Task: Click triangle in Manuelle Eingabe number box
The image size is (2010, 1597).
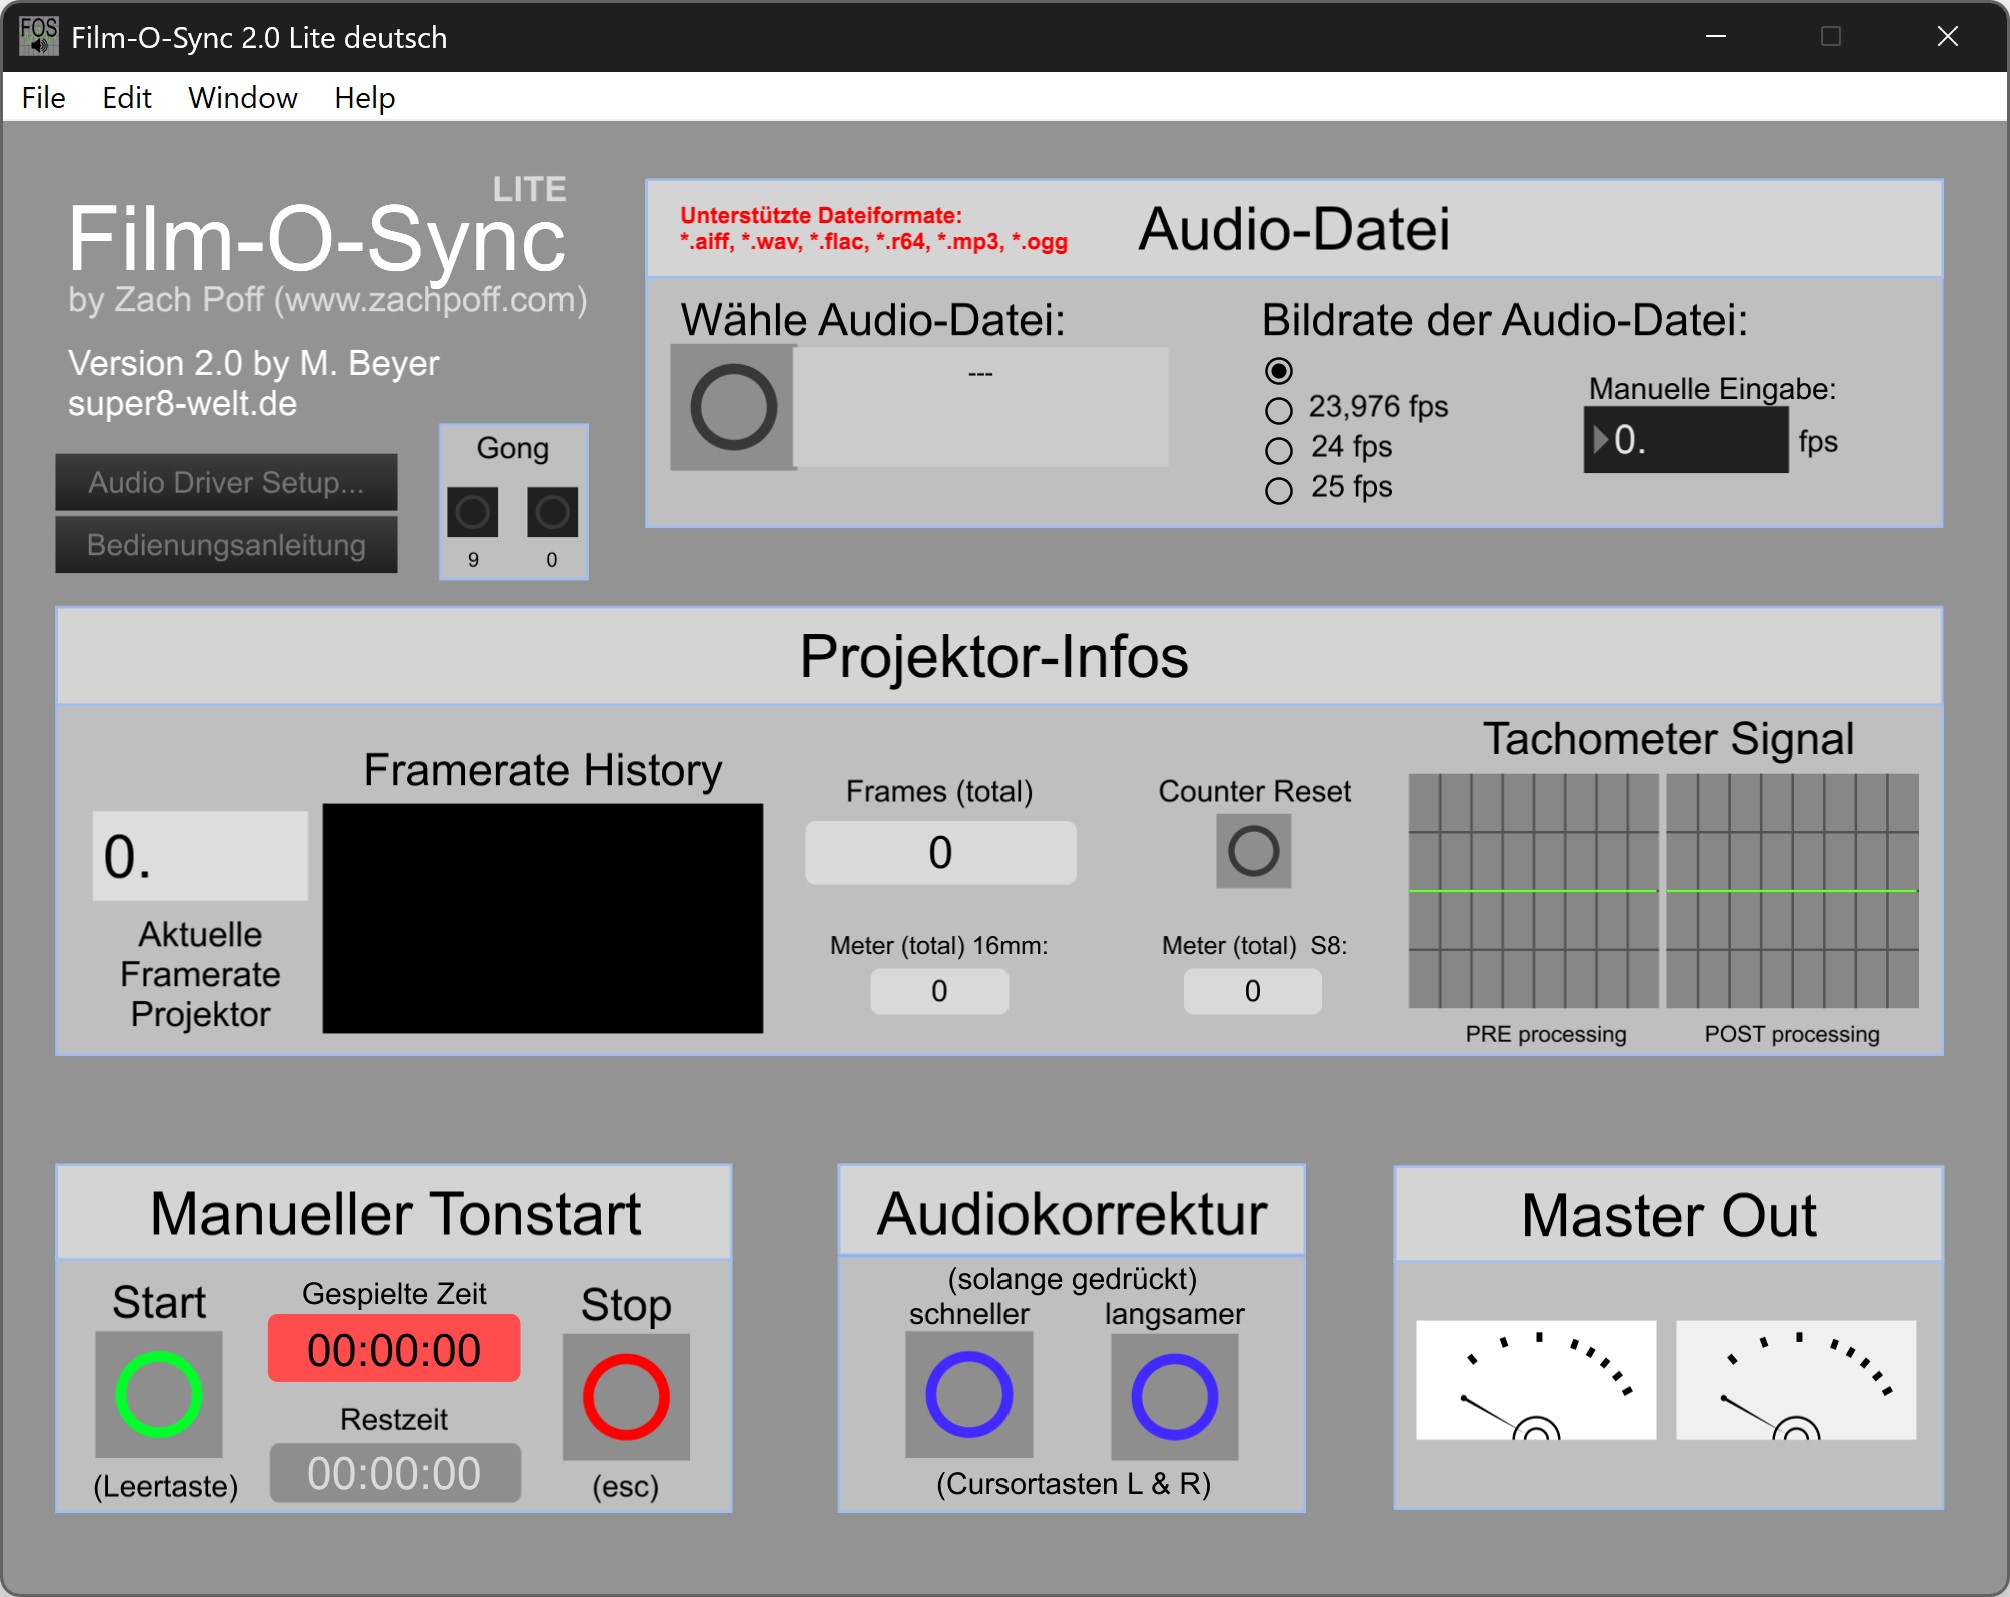Action: (1600, 440)
